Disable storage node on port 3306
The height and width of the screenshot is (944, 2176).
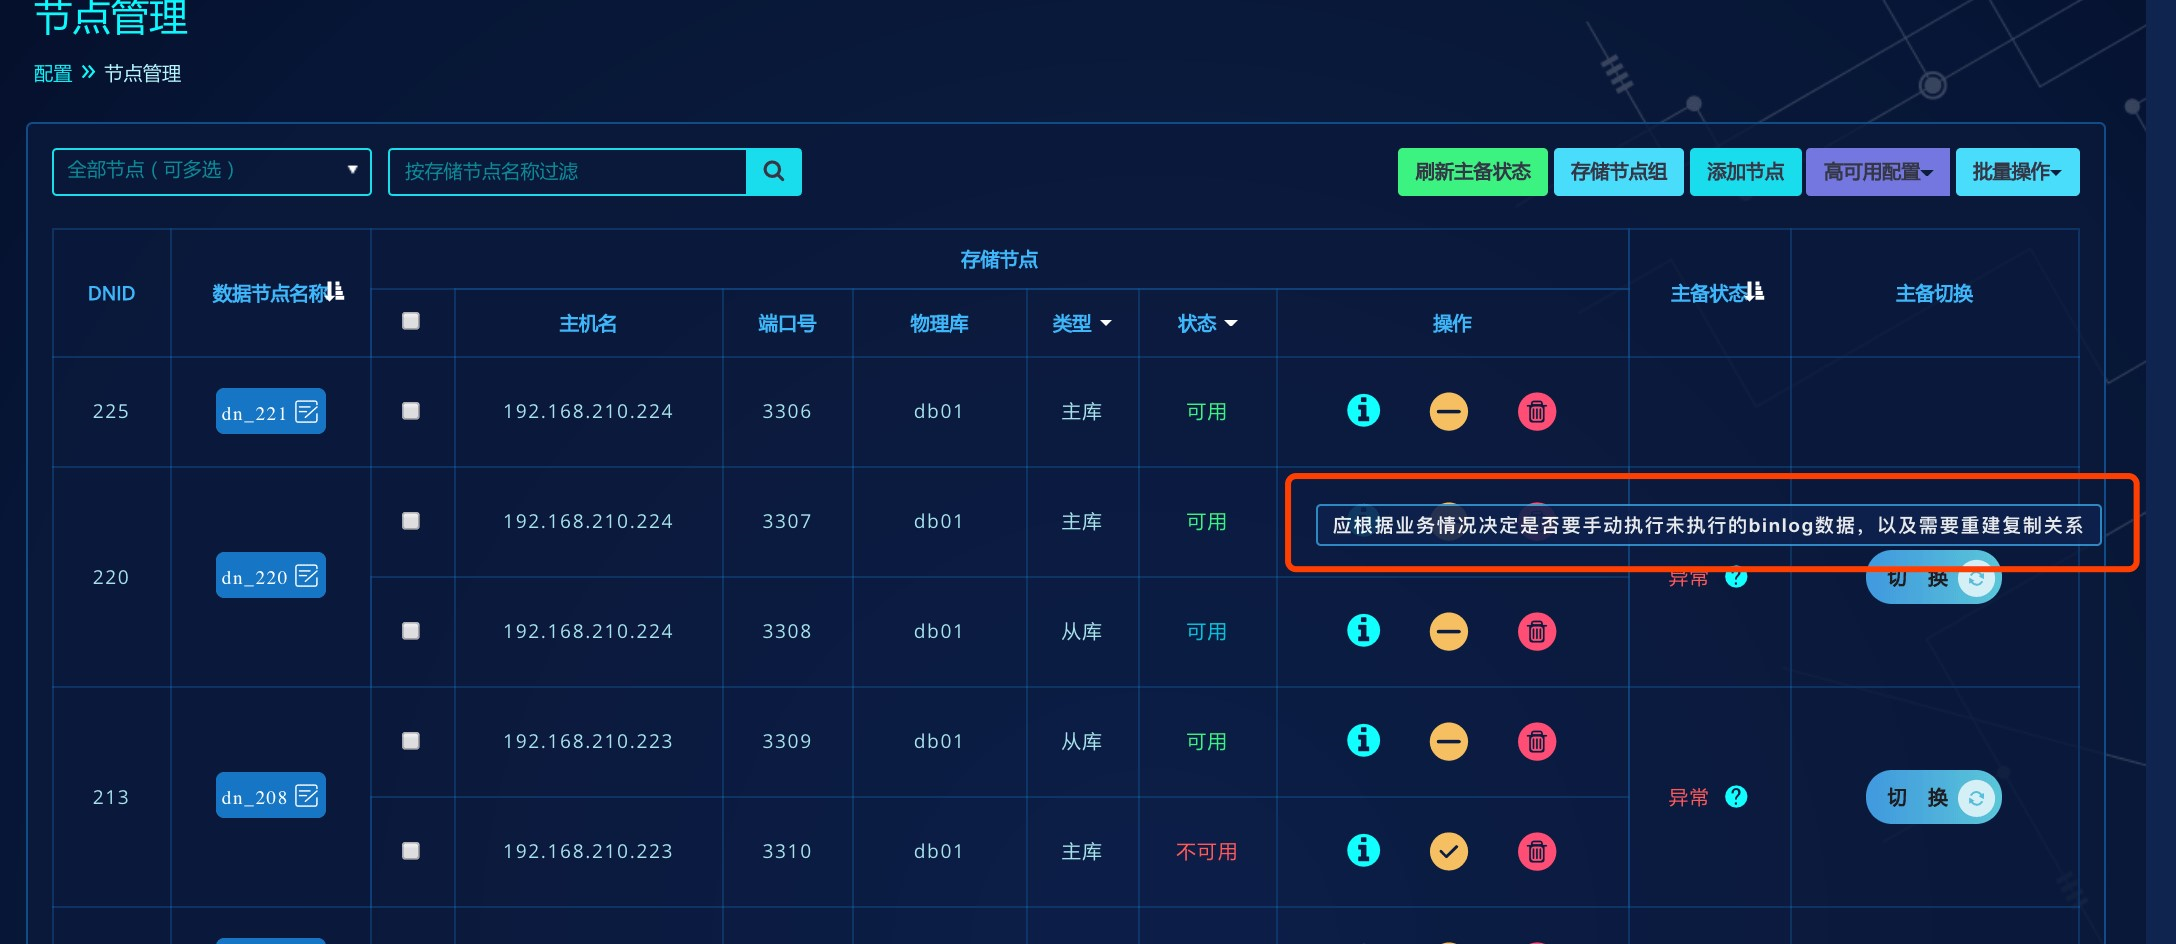pos(1449,411)
